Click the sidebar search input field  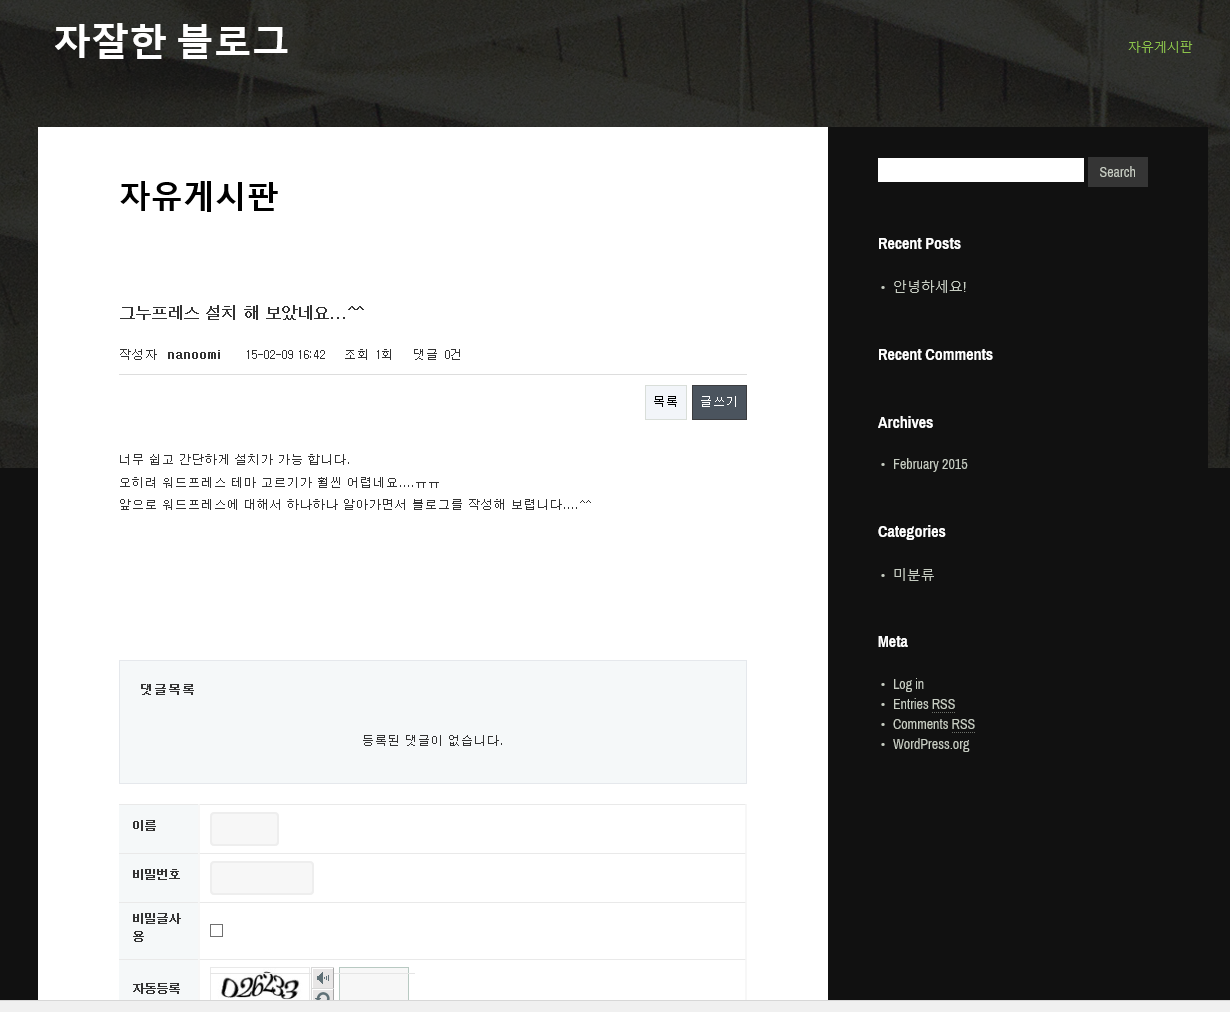tap(980, 171)
